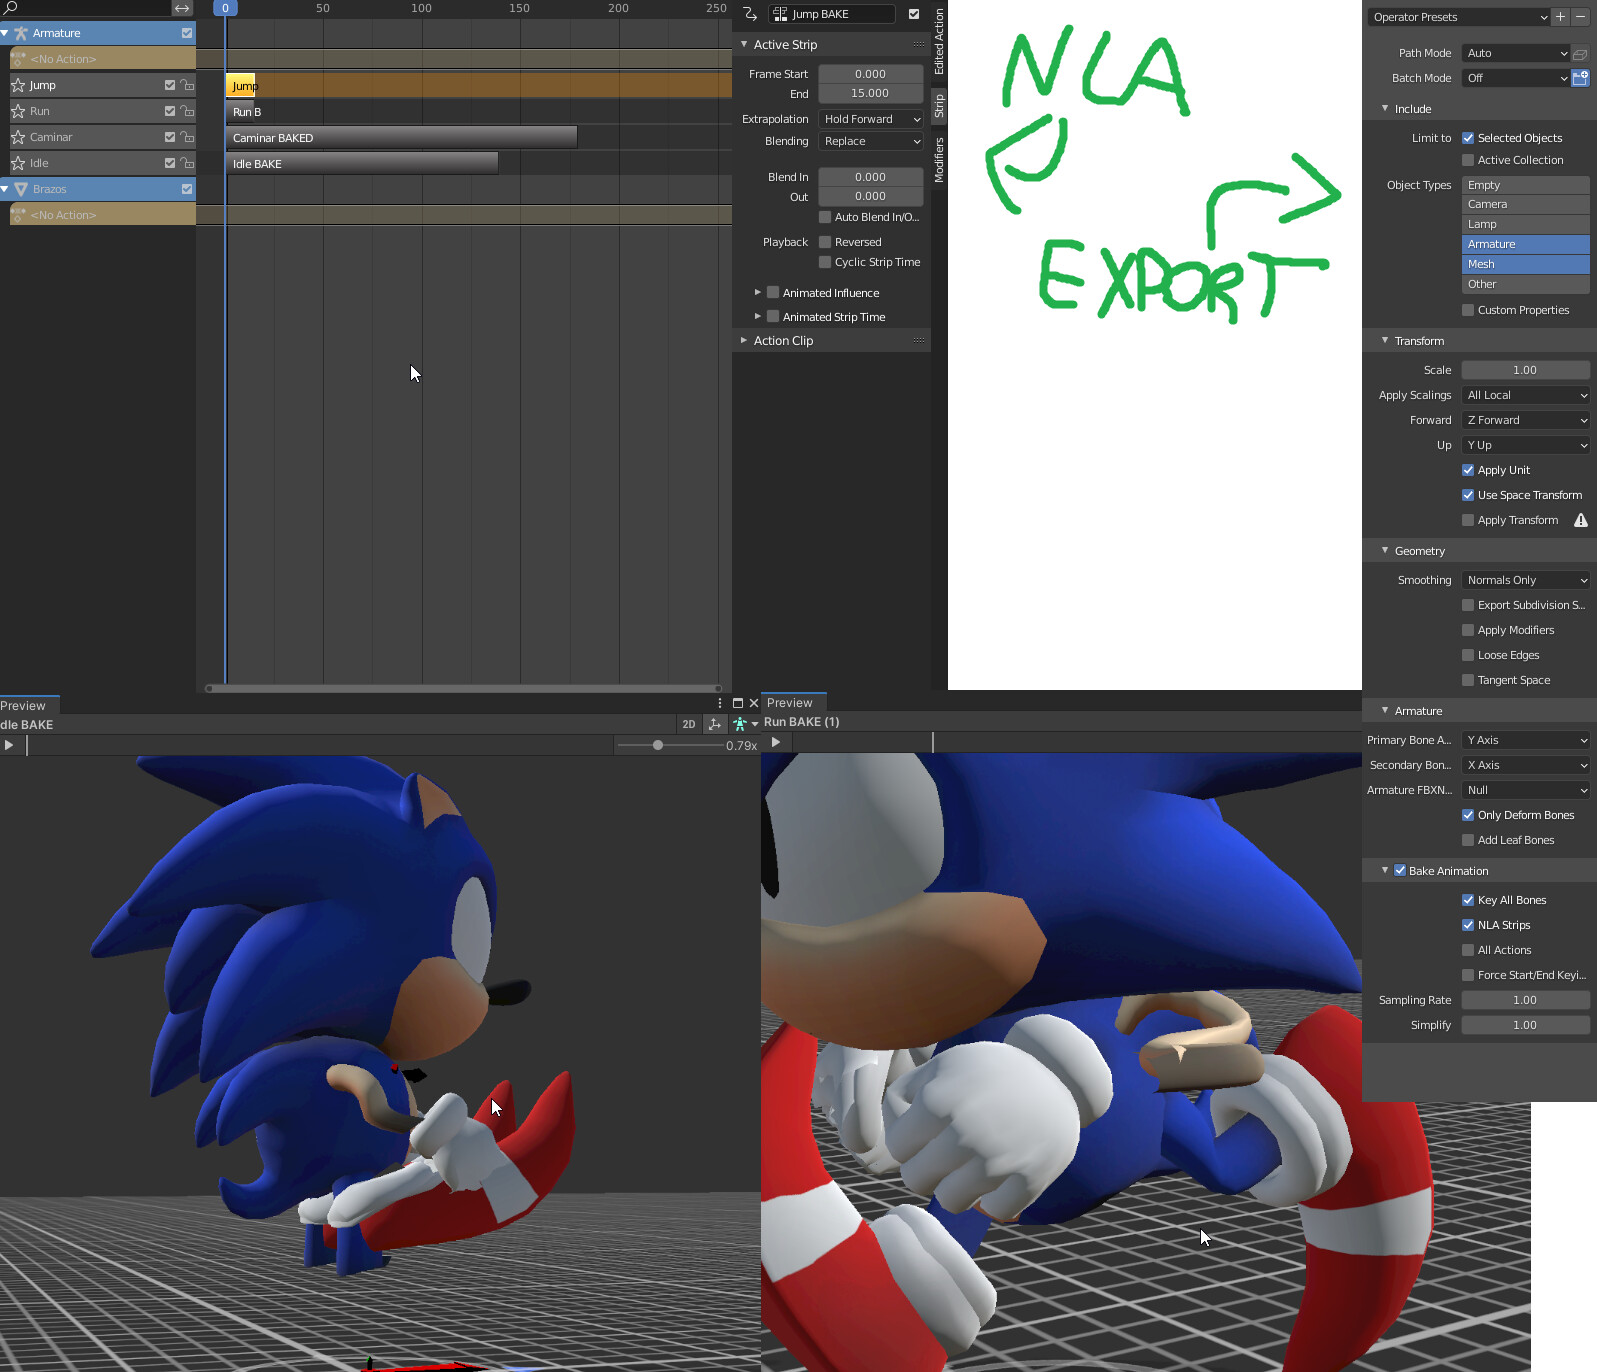Collapse the Active Strip panel

(744, 45)
